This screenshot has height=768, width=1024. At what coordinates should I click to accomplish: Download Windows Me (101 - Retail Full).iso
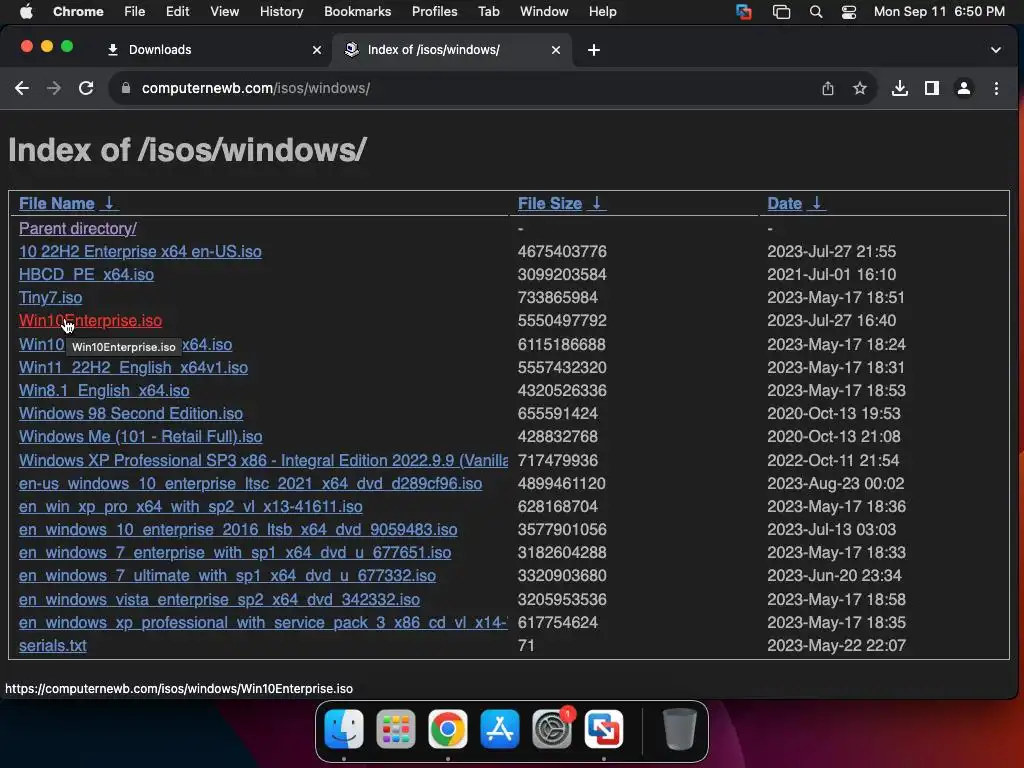coord(140,436)
